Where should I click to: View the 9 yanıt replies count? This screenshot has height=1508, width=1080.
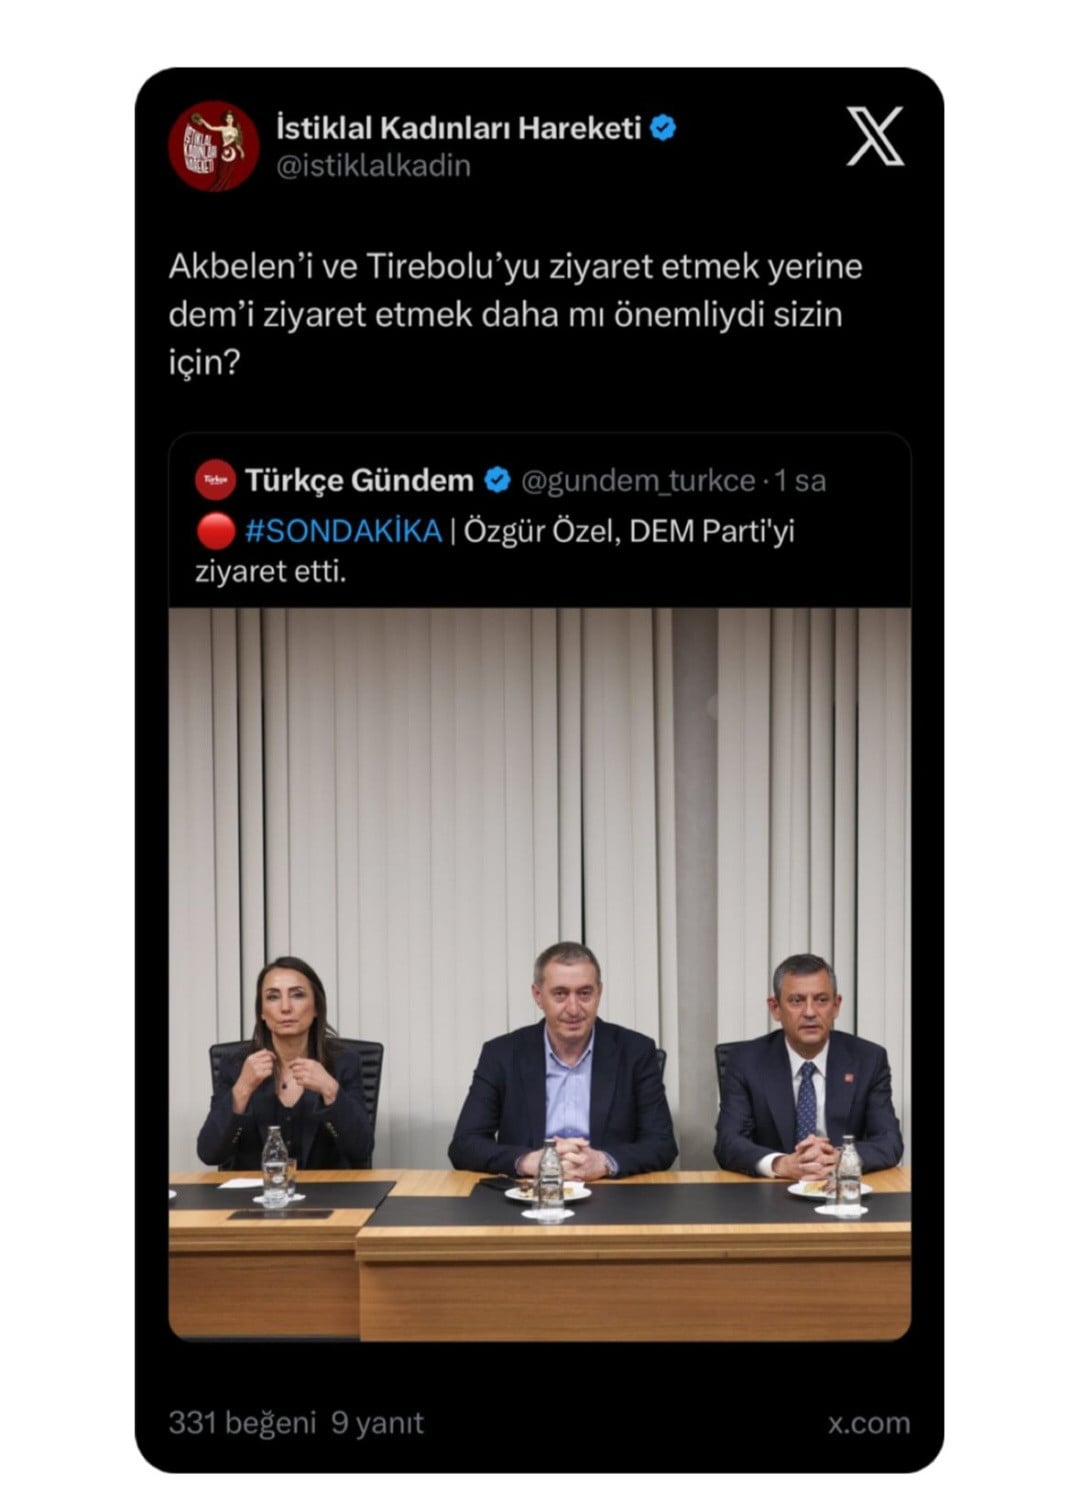click(377, 1422)
